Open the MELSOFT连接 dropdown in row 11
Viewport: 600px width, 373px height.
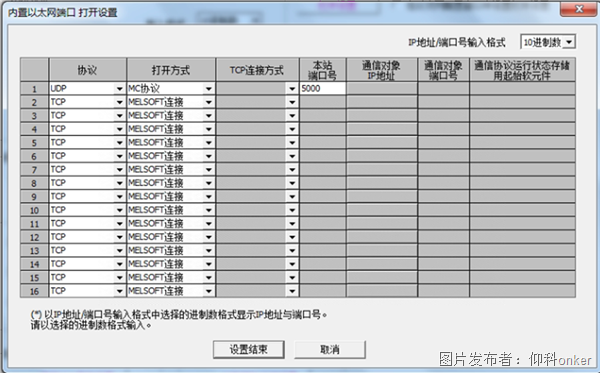(x=209, y=223)
